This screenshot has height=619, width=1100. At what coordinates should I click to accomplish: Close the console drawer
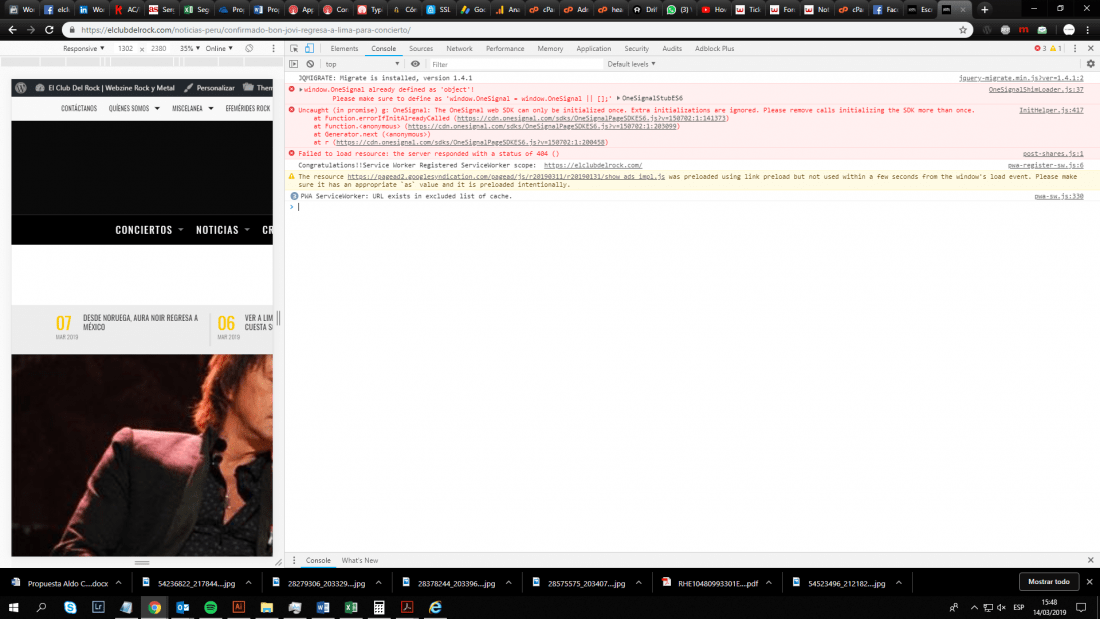pyautogui.click(x=1090, y=560)
